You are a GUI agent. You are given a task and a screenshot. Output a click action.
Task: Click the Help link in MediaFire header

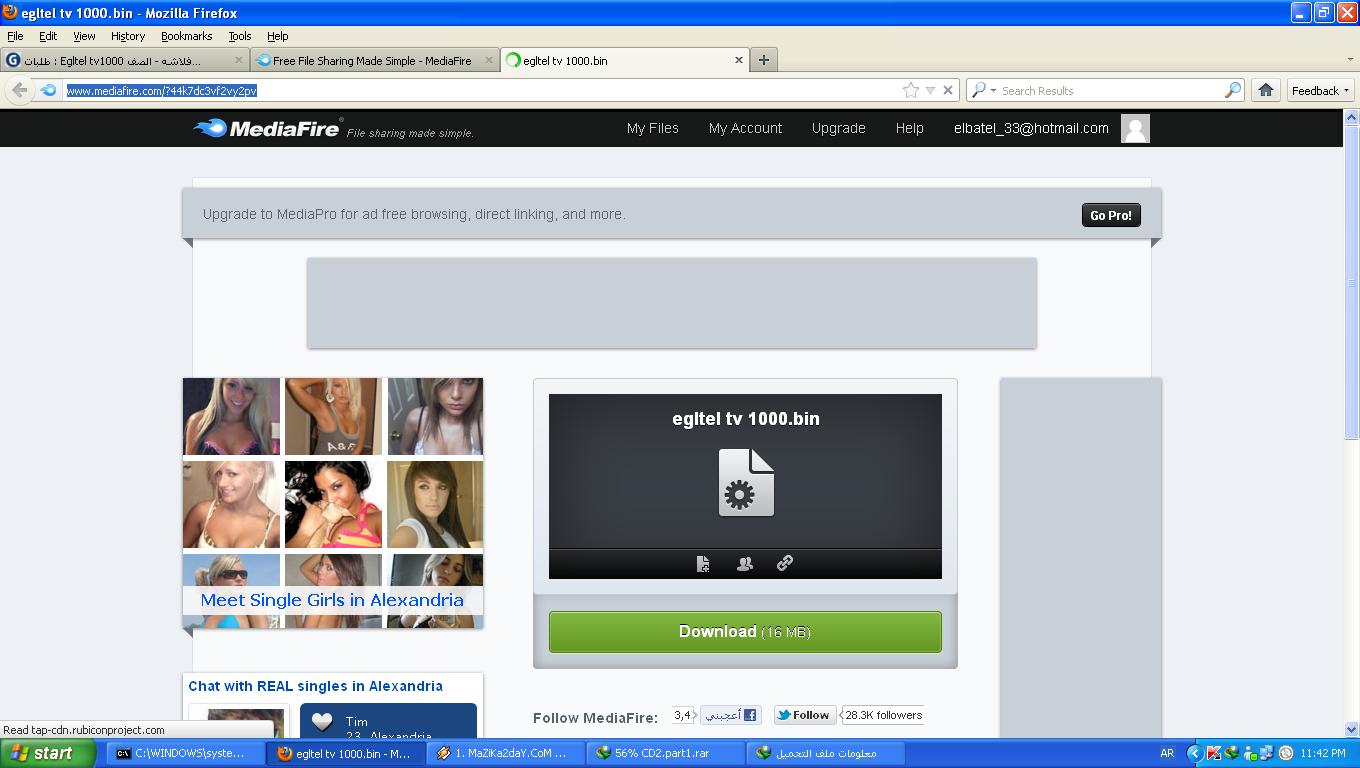tap(910, 128)
